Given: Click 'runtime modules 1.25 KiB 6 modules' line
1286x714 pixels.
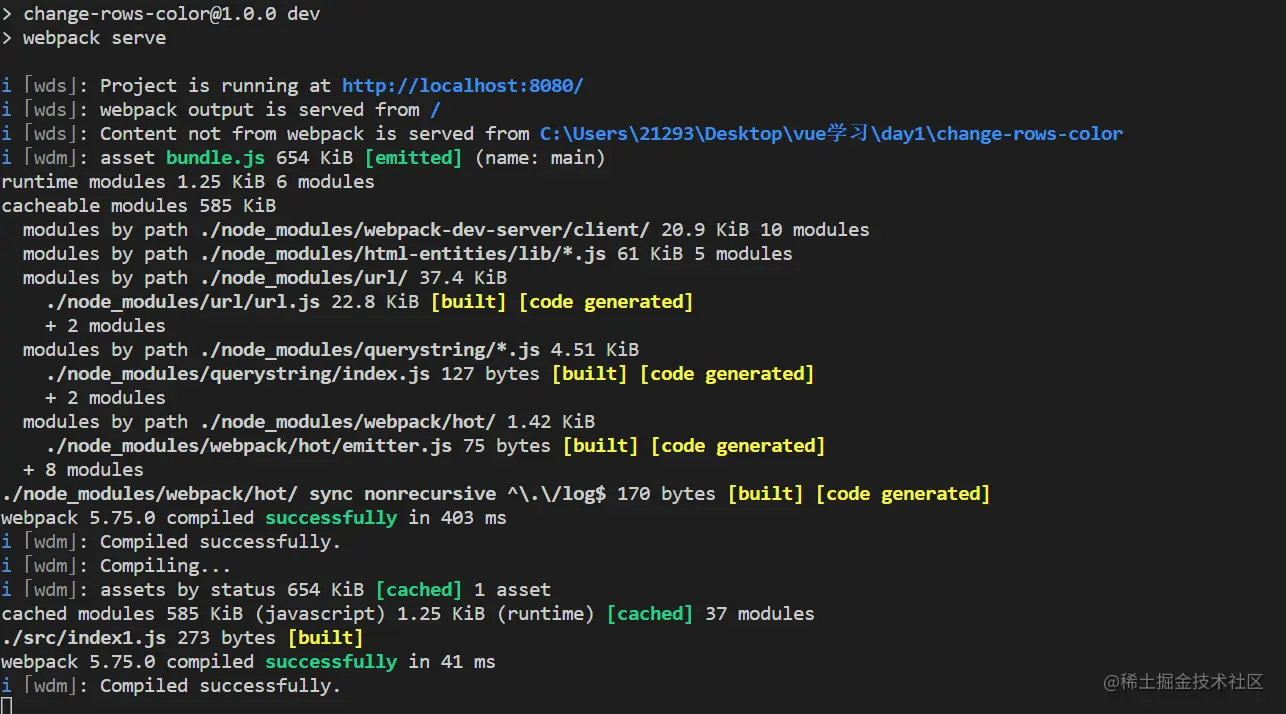Looking at the screenshot, I should [188, 182].
